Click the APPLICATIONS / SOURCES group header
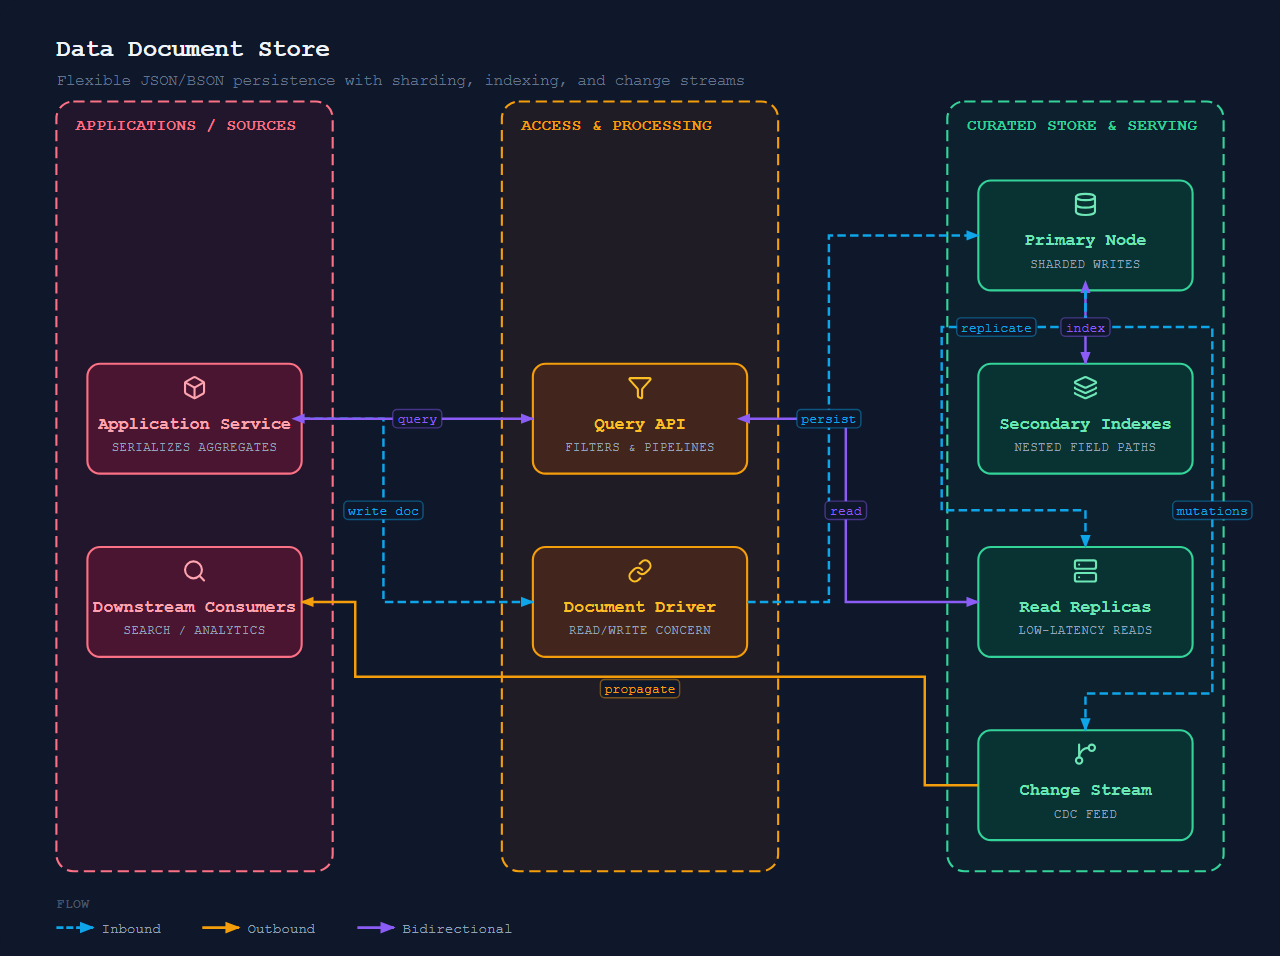This screenshot has height=956, width=1280. [x=186, y=125]
